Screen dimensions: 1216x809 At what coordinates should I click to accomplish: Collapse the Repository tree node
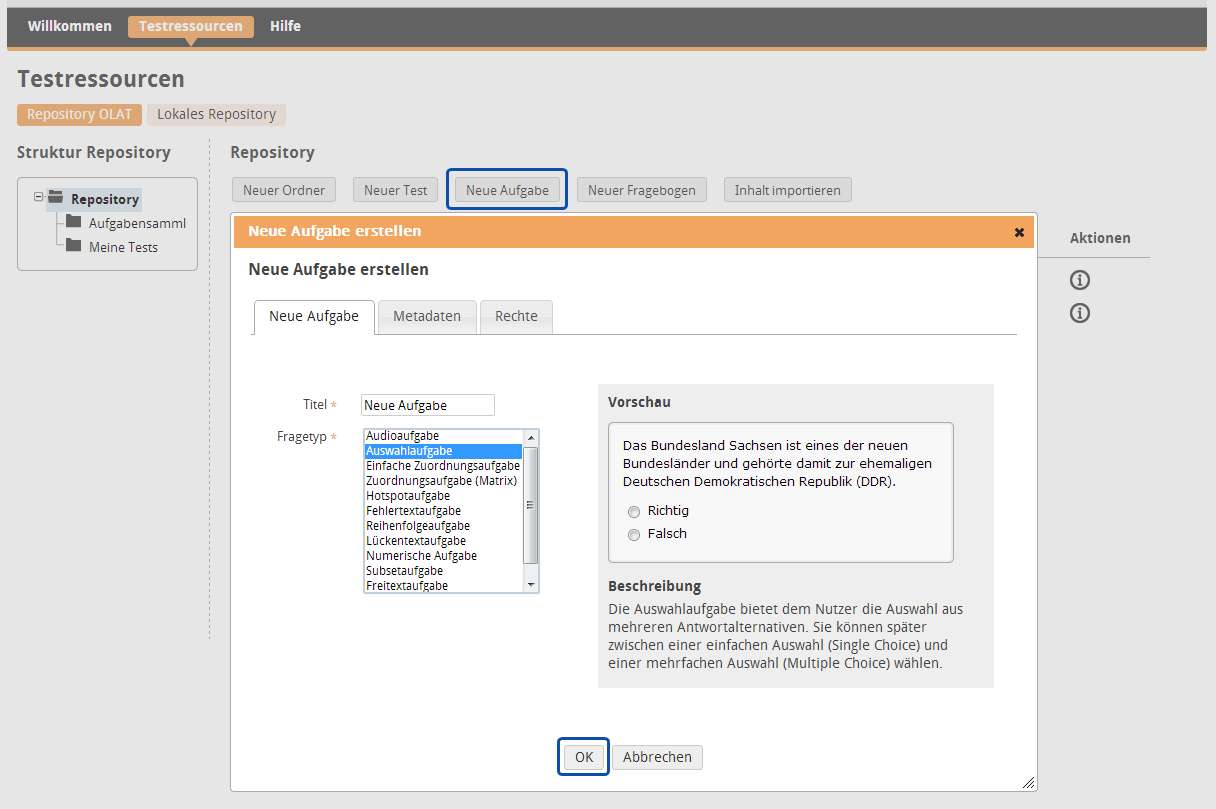(39, 197)
